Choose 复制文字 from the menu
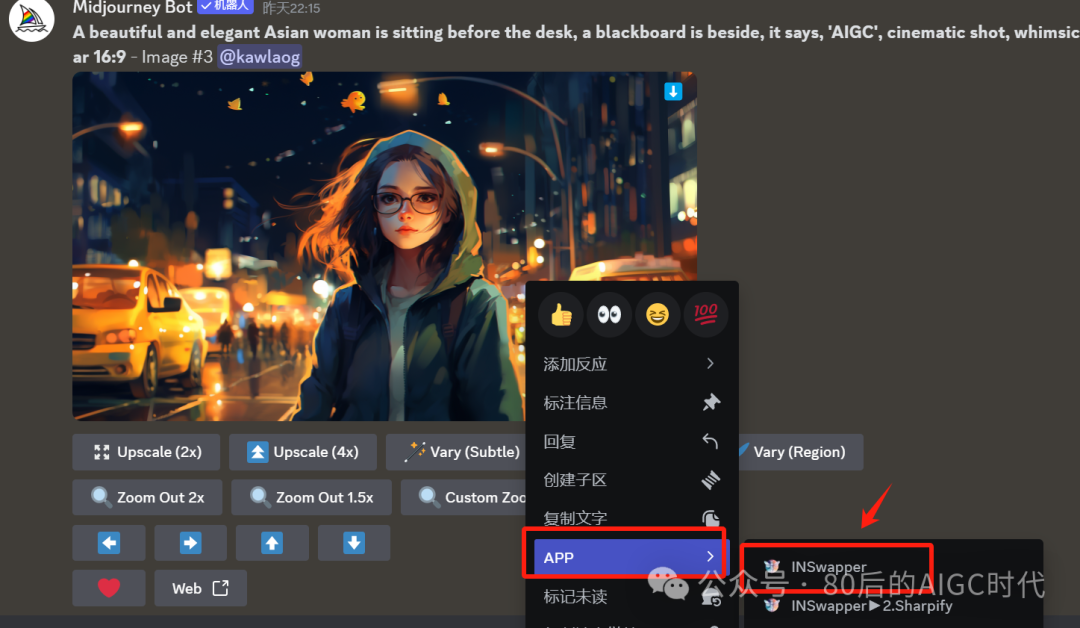This screenshot has width=1080, height=628. click(x=630, y=518)
